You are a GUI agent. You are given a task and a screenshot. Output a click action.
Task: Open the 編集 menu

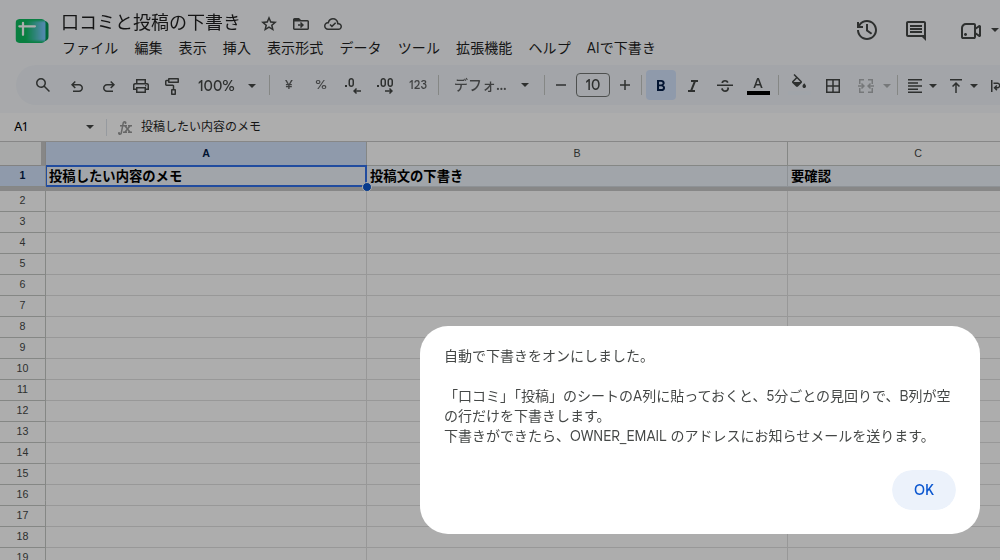click(148, 48)
